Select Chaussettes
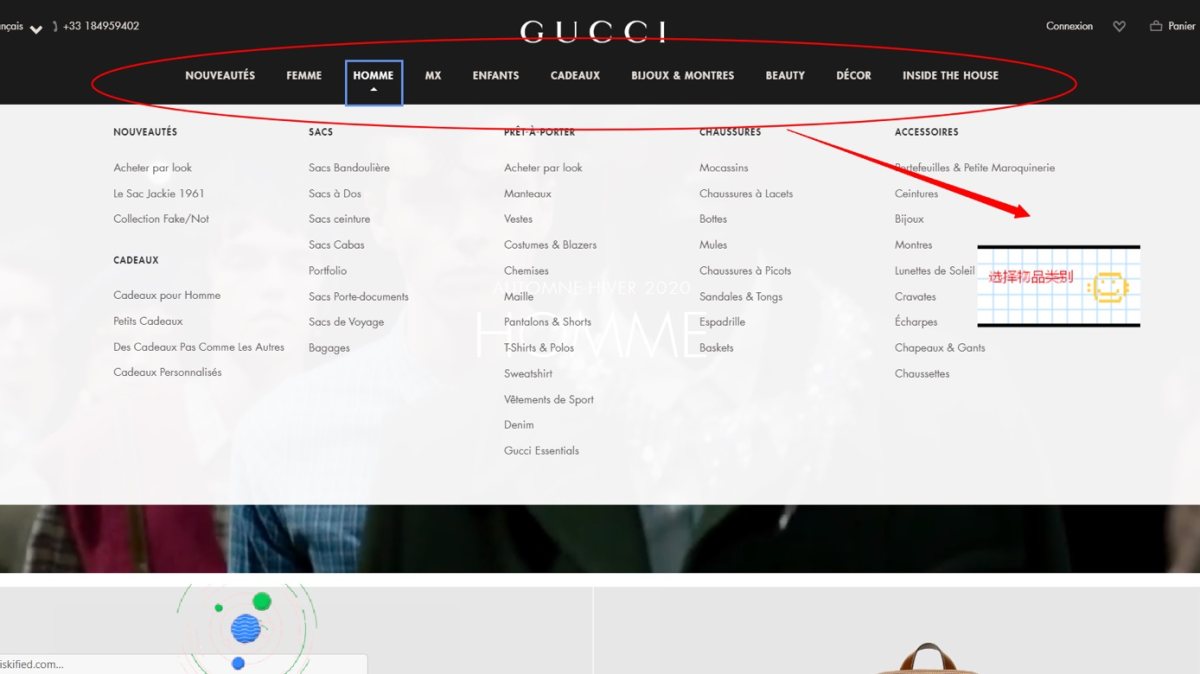The height and width of the screenshot is (674, 1200). 922,374
